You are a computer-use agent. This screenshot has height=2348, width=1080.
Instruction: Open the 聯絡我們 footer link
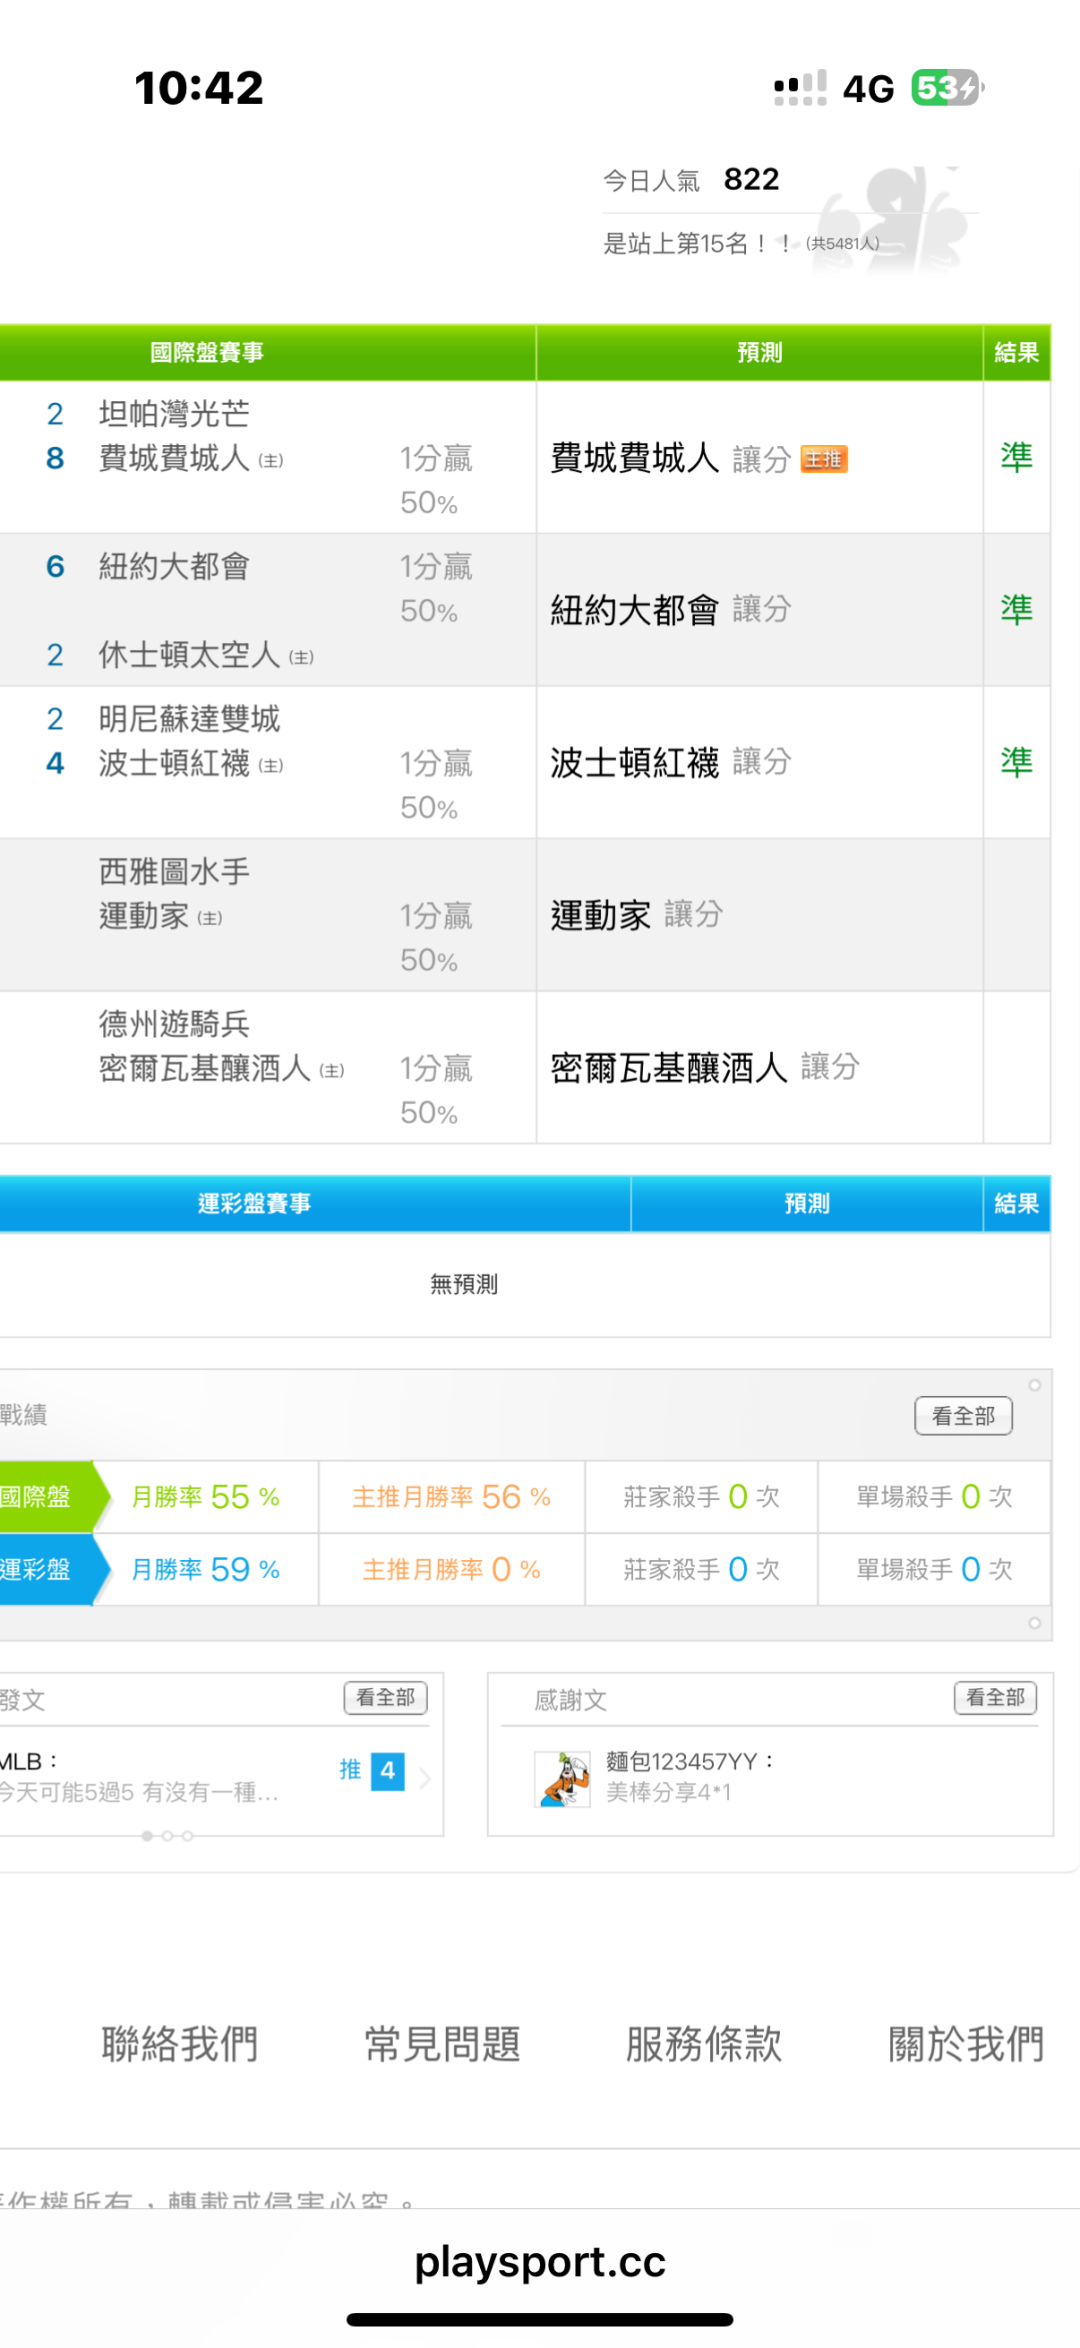(180, 2044)
